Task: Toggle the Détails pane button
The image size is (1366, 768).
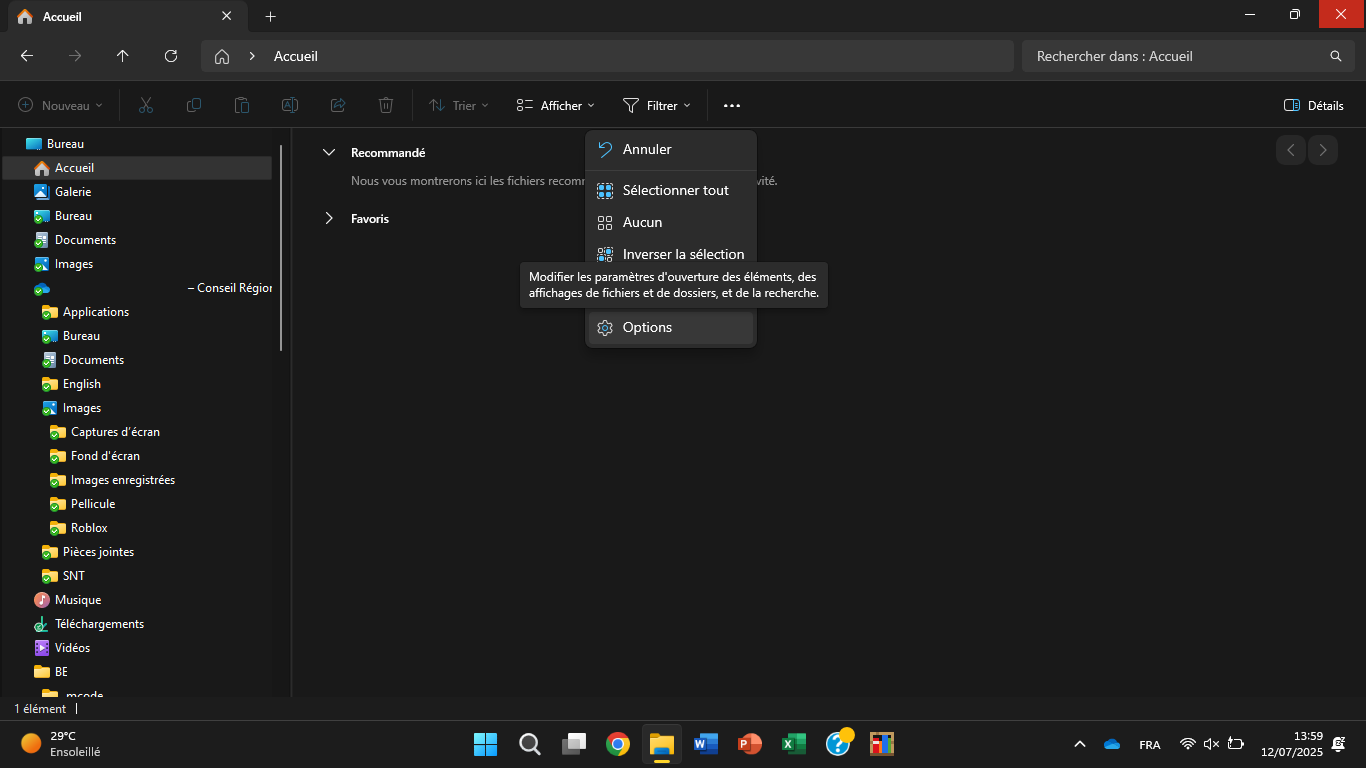Action: [x=1313, y=105]
